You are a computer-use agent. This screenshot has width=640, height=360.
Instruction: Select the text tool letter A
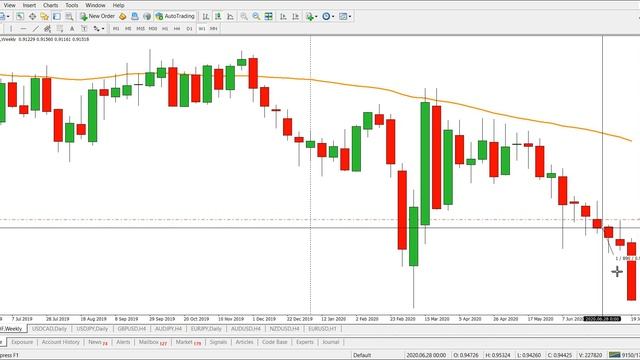[x=72, y=29]
